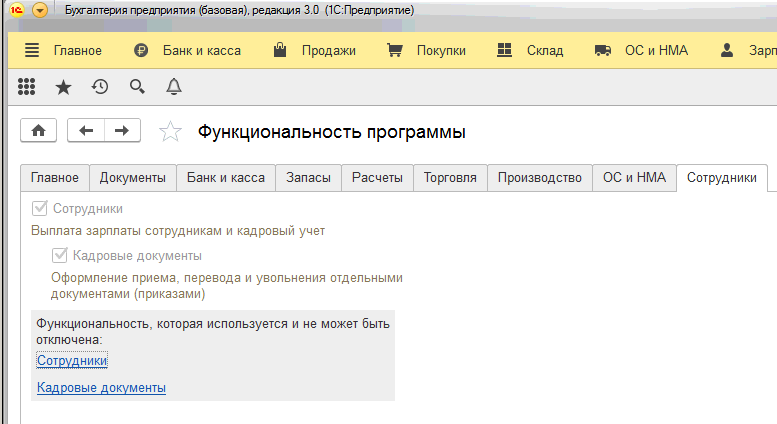Go to the Home page button
The width and height of the screenshot is (777, 424).
point(39,131)
